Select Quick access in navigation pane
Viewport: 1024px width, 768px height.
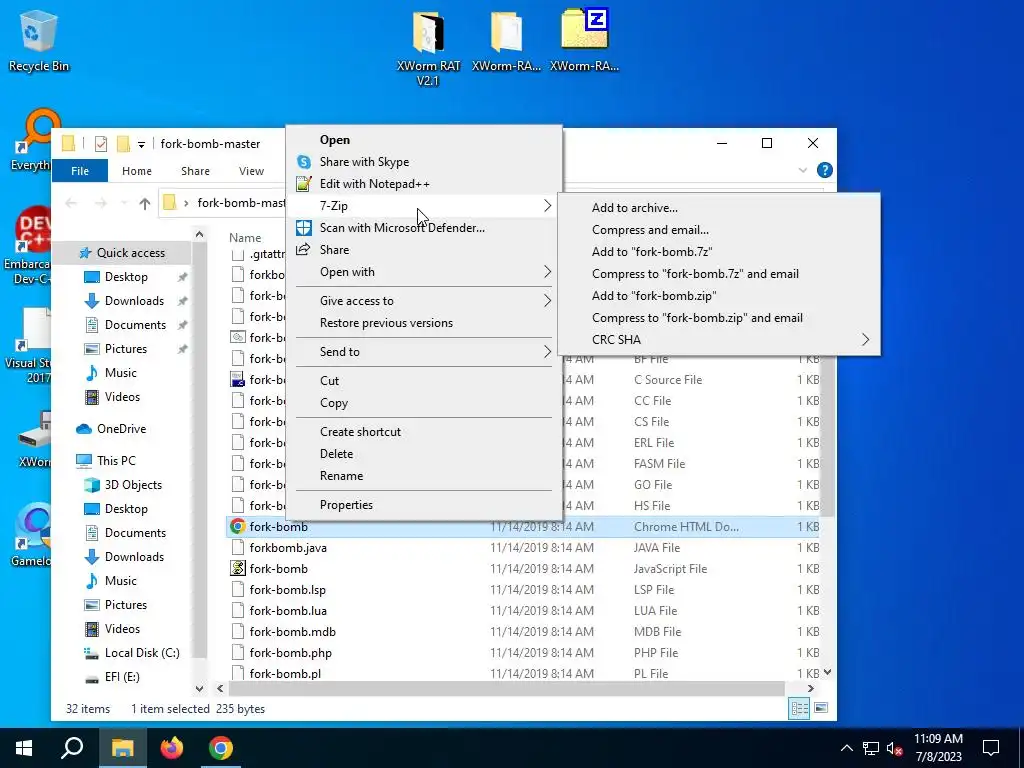tap(131, 253)
